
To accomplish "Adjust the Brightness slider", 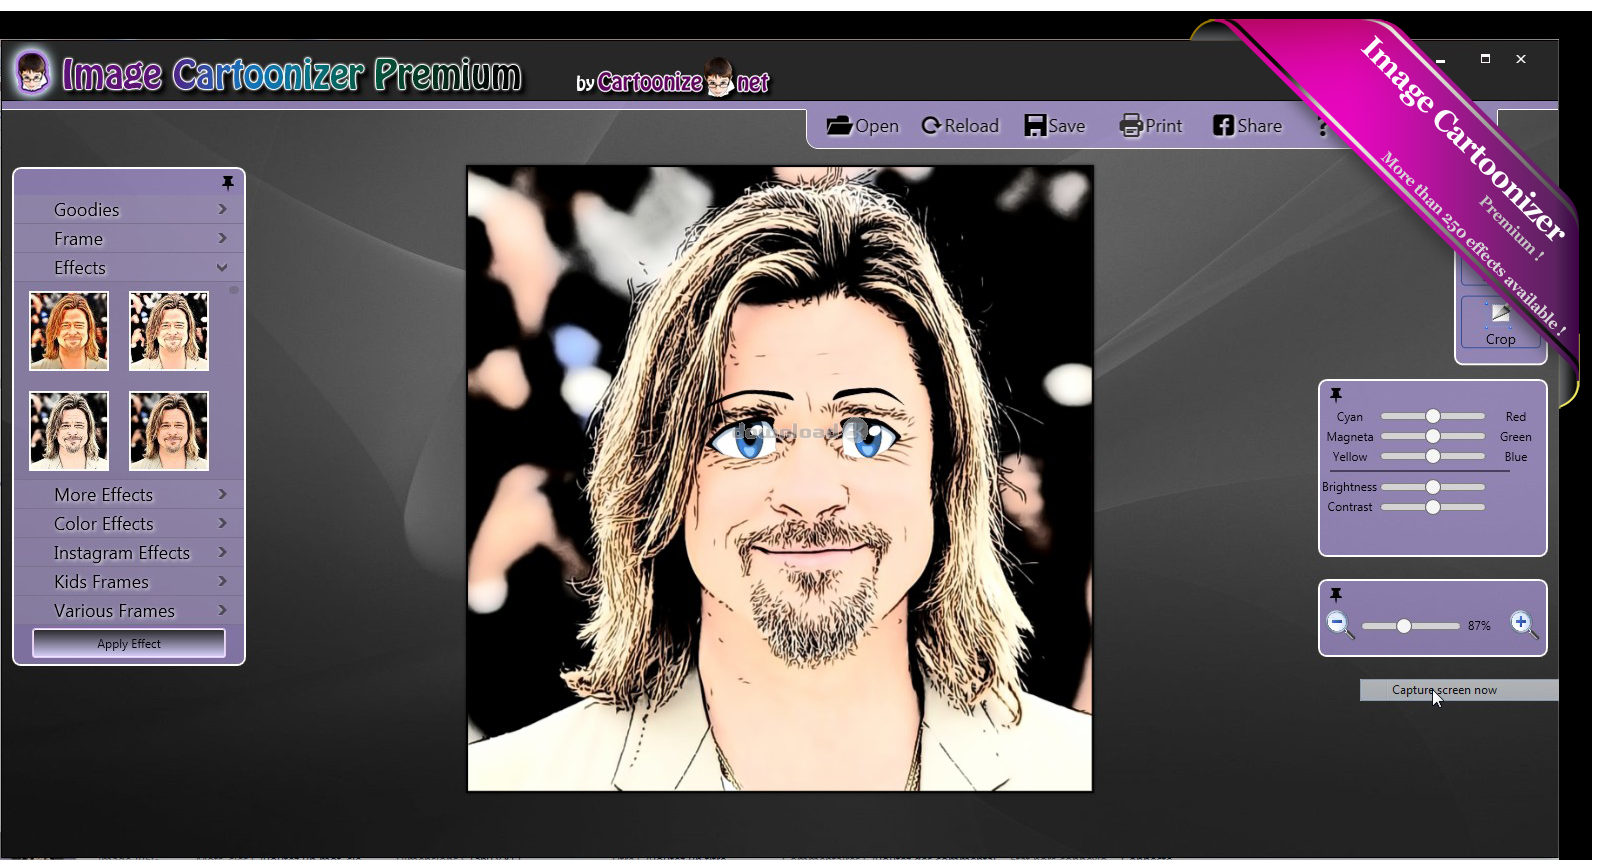I will tap(1433, 487).
